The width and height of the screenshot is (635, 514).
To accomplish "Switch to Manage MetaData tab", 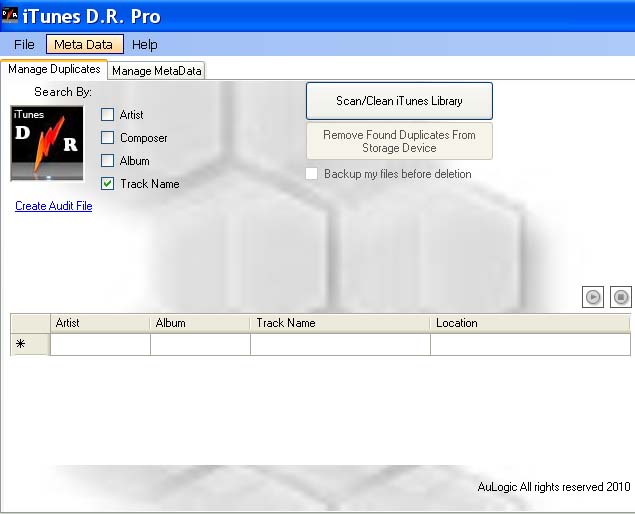I will pyautogui.click(x=156, y=71).
